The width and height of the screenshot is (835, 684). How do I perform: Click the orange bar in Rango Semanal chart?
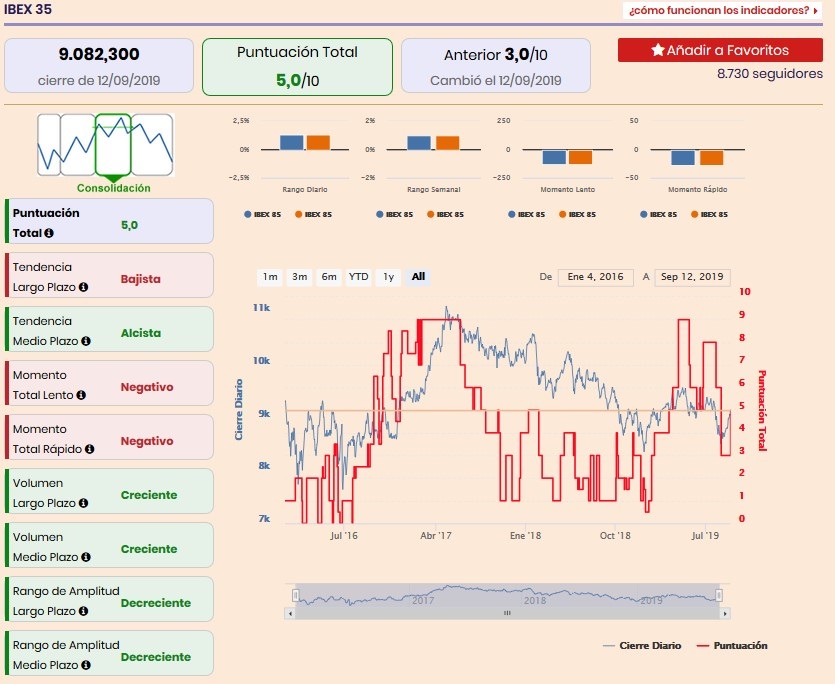[x=447, y=143]
